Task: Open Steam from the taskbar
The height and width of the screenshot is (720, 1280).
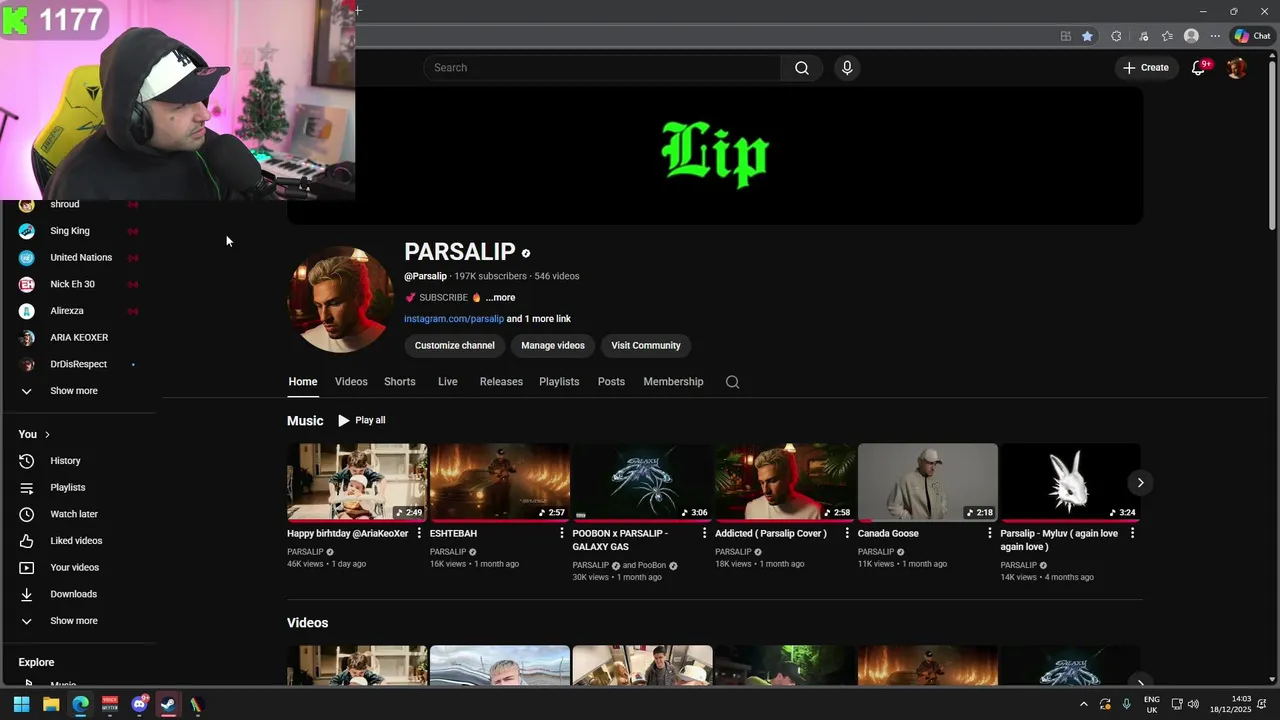Action: (x=168, y=705)
